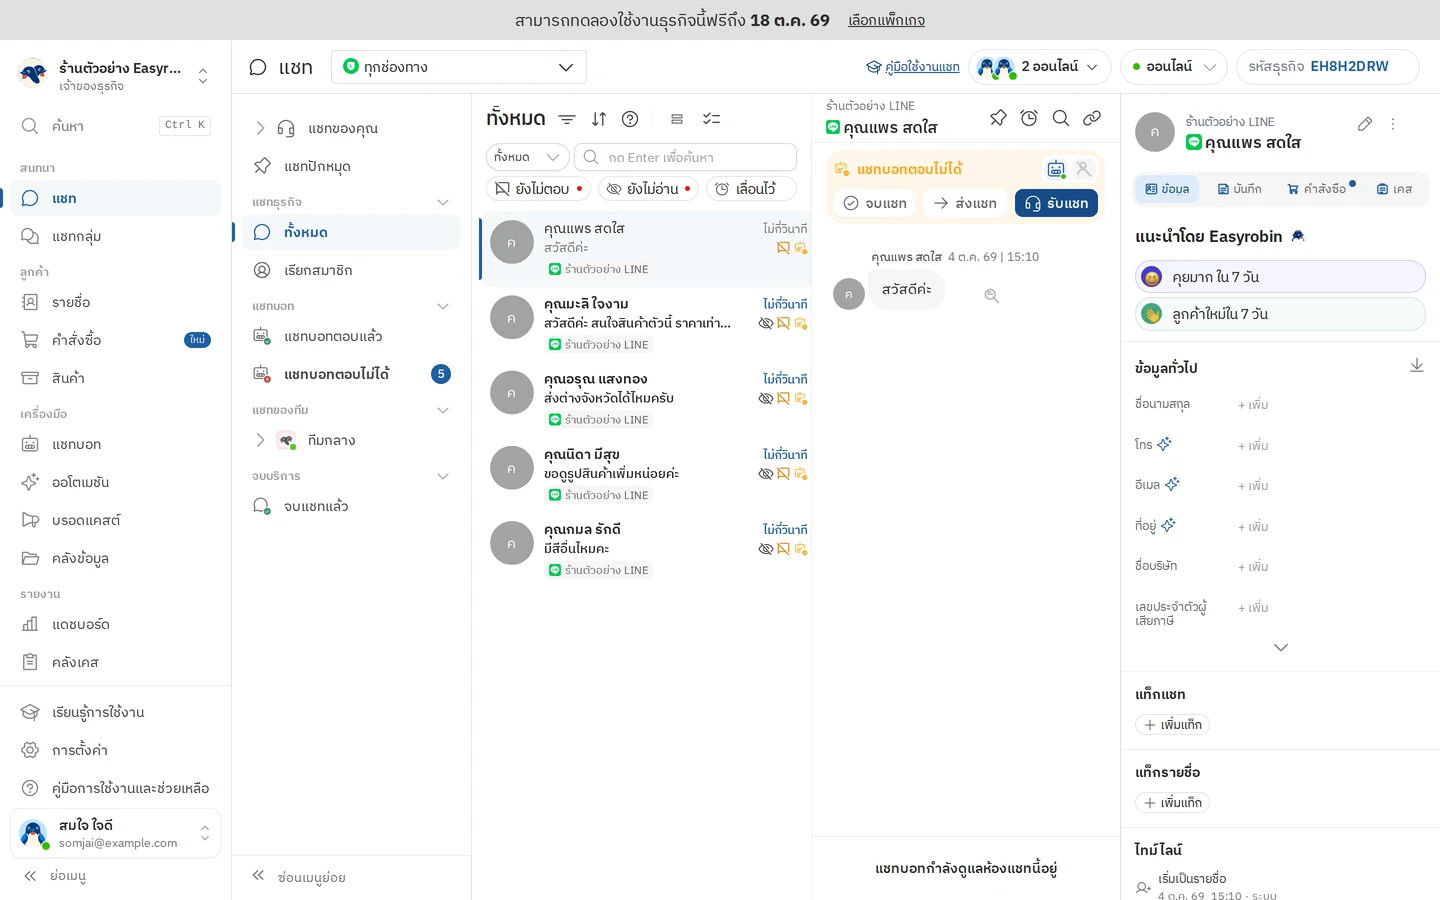Click the help question mark icon in chat list
The image size is (1440, 900).
tap(630, 119)
